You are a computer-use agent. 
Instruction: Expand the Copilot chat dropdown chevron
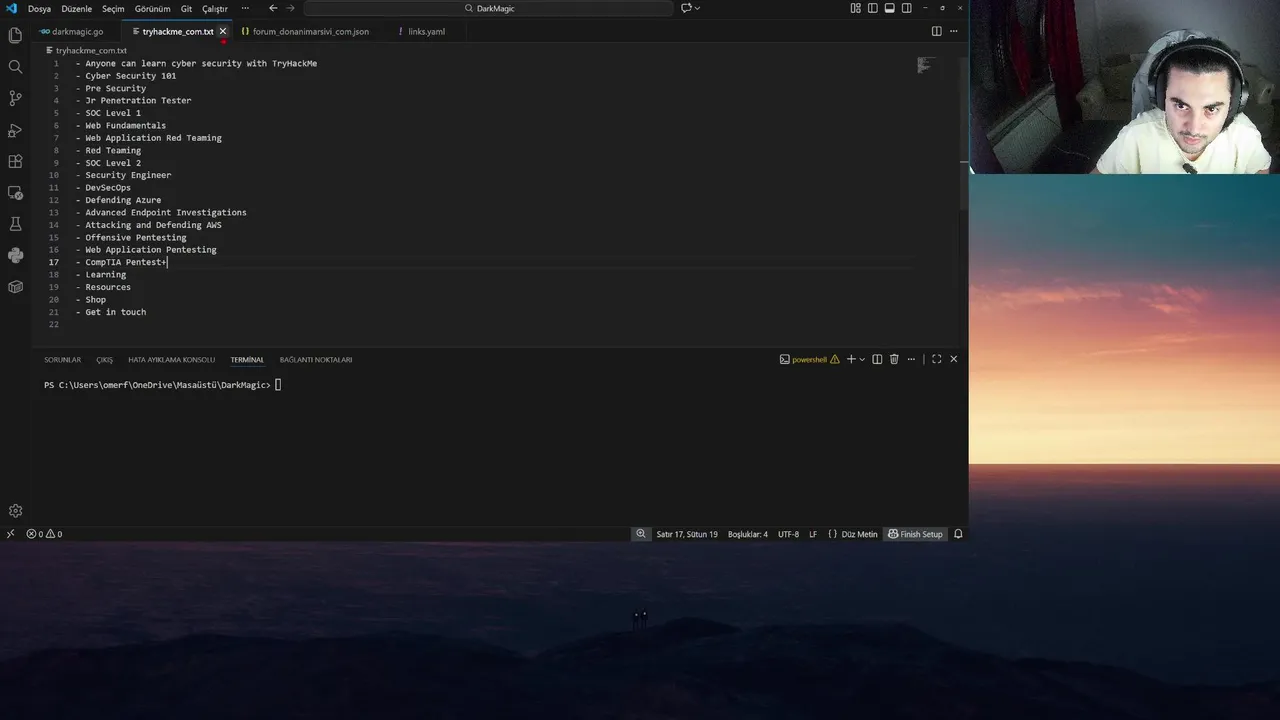(697, 8)
